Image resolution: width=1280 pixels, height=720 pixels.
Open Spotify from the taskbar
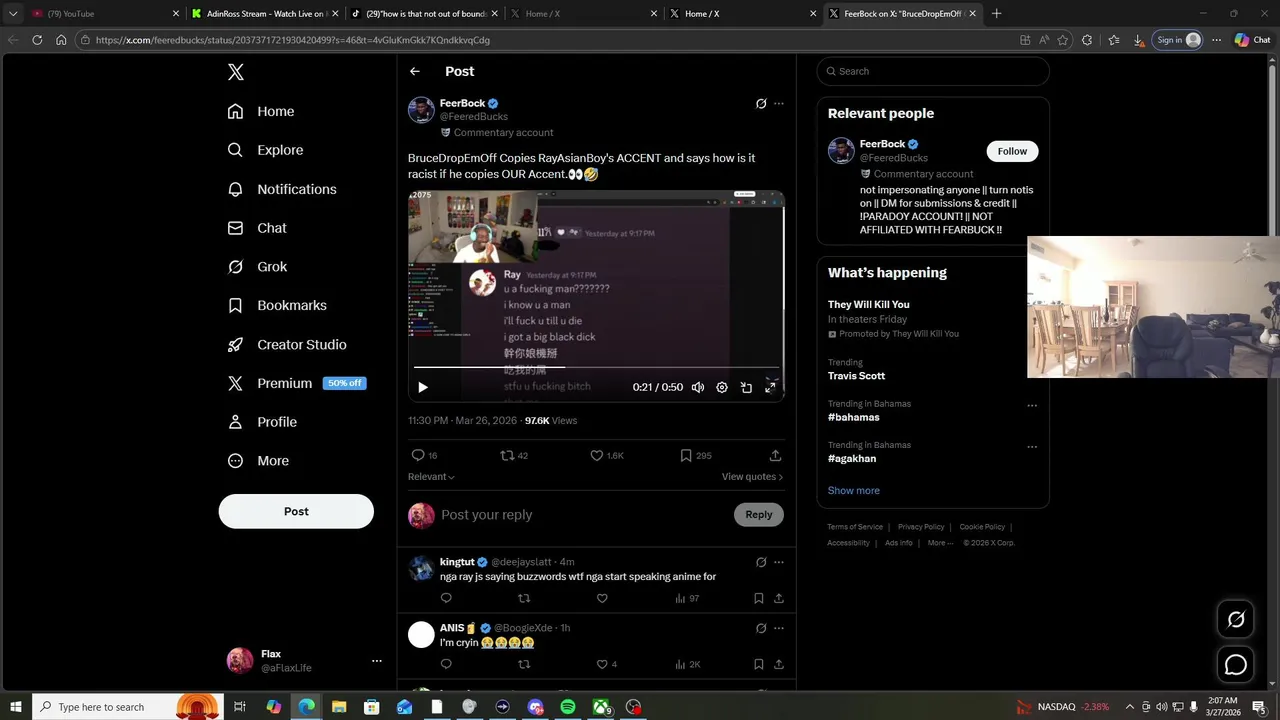tap(568, 707)
